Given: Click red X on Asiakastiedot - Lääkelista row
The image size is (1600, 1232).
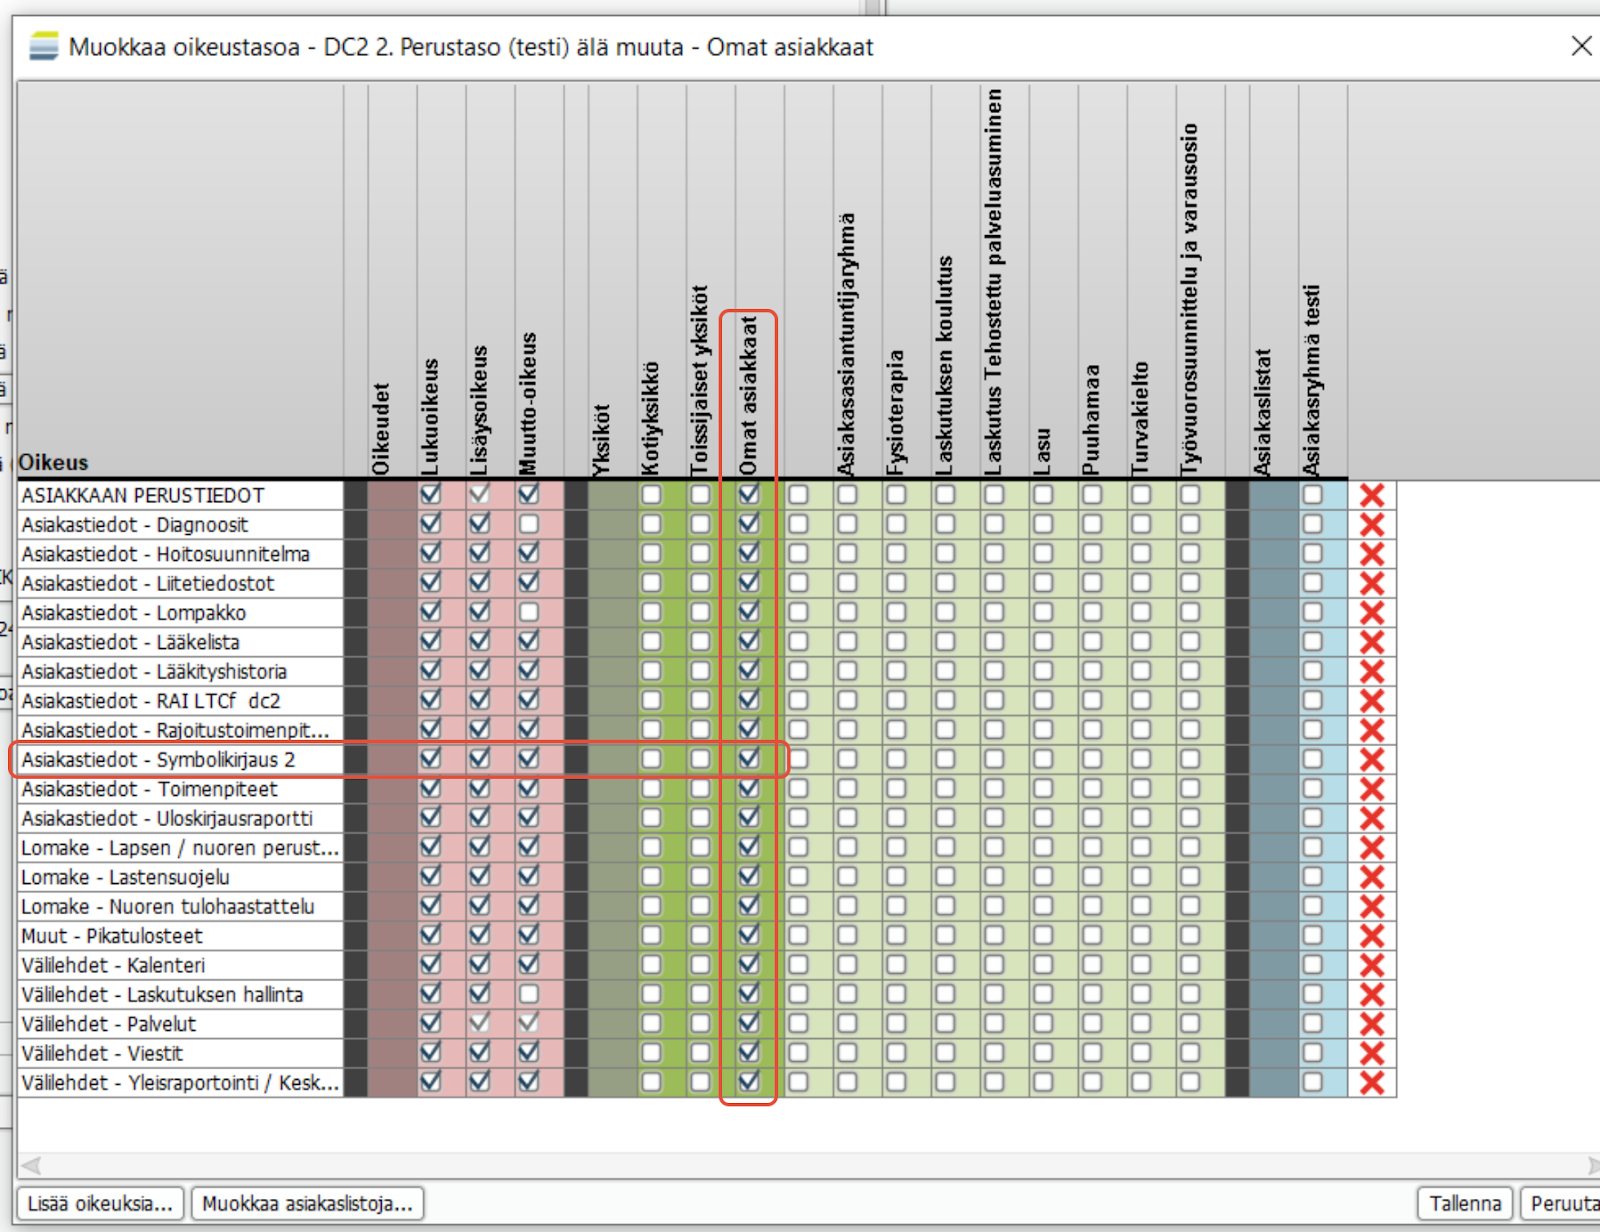Looking at the screenshot, I should click(1372, 642).
